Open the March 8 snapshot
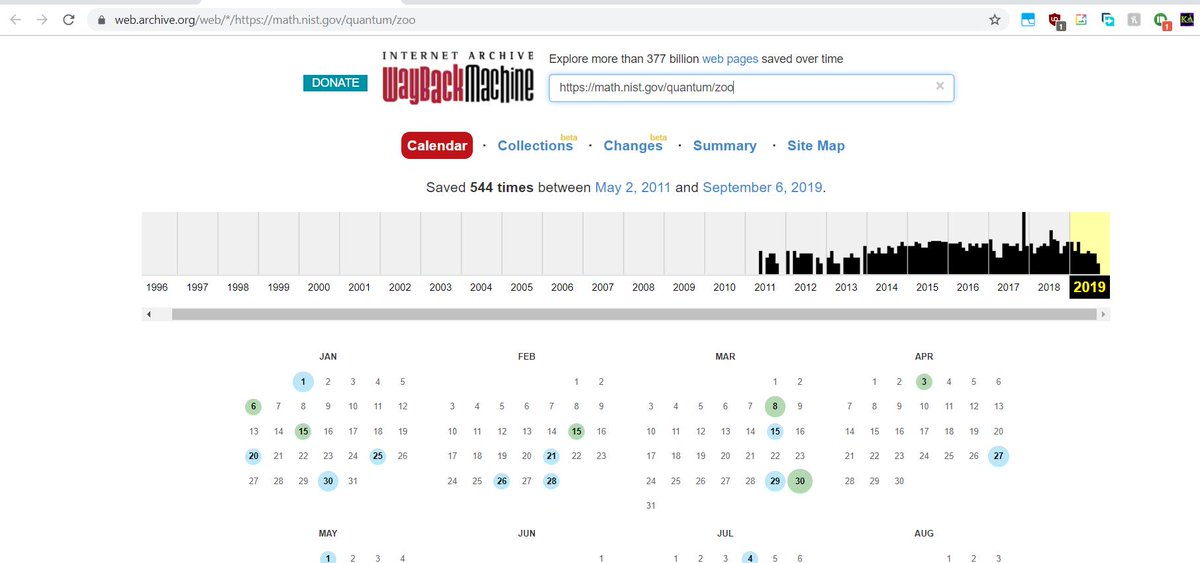This screenshot has width=1200, height=563. (775, 406)
